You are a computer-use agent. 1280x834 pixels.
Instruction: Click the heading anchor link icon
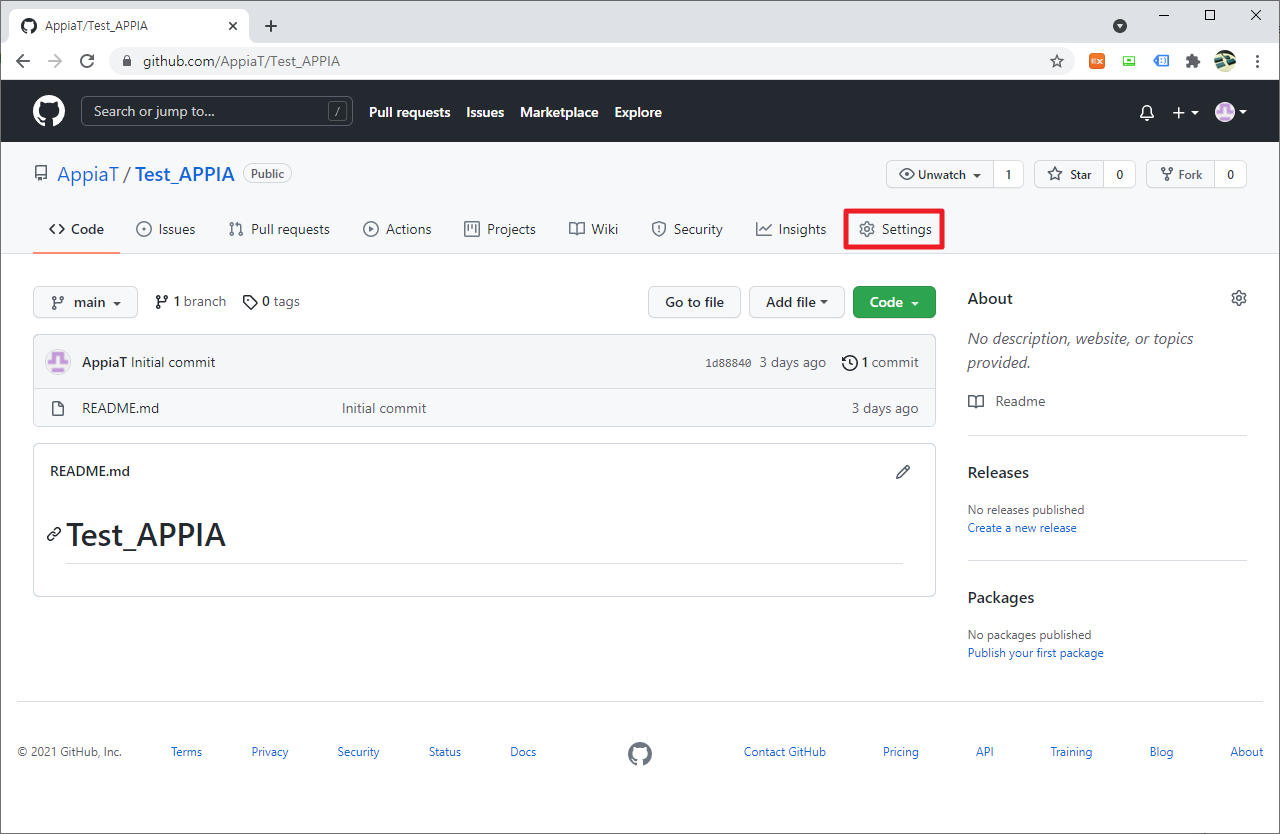click(x=54, y=535)
